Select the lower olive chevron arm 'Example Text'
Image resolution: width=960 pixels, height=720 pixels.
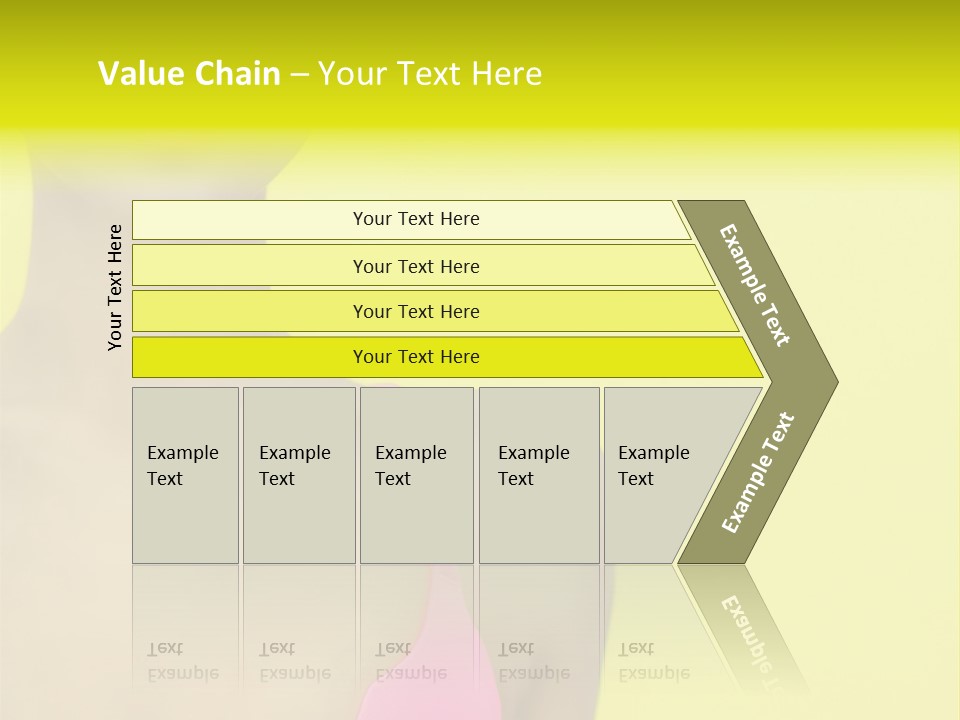click(x=757, y=474)
